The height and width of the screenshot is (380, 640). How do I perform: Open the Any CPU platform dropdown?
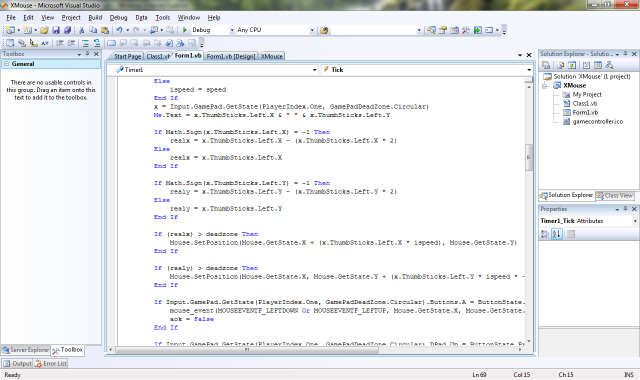click(x=312, y=30)
